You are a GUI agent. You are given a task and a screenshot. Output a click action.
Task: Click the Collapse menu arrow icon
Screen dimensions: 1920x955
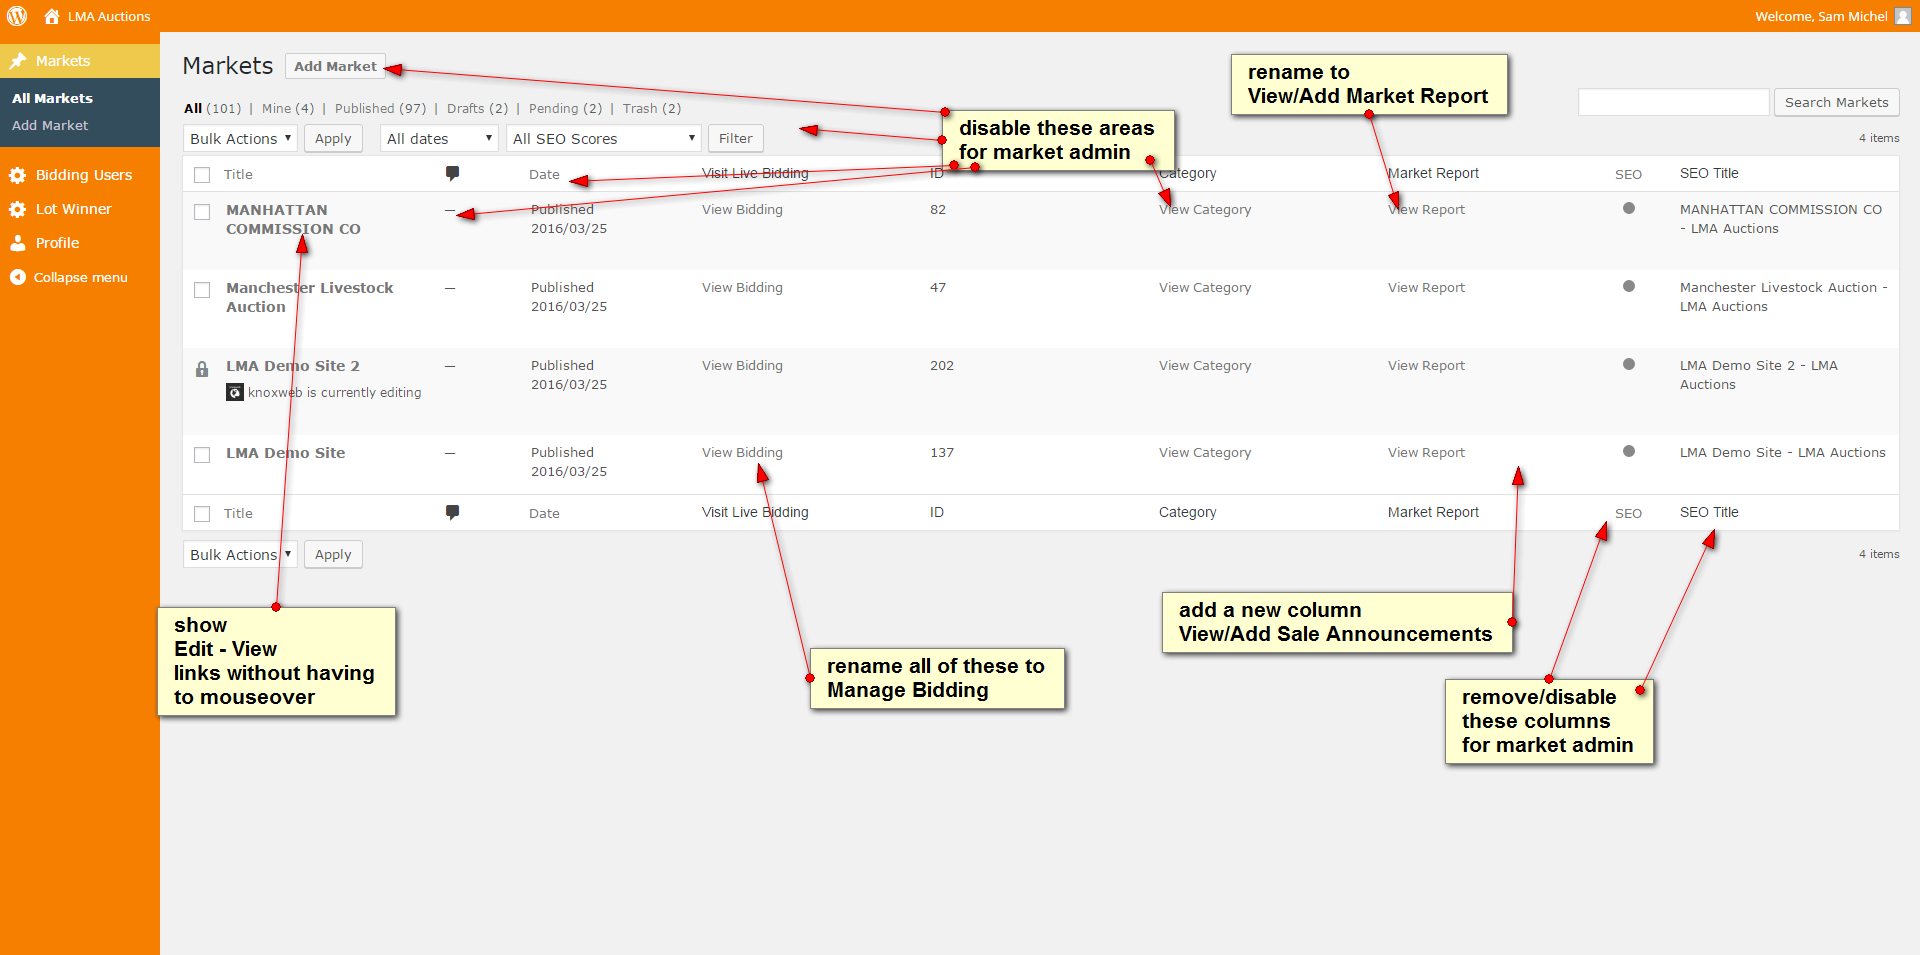(18, 277)
